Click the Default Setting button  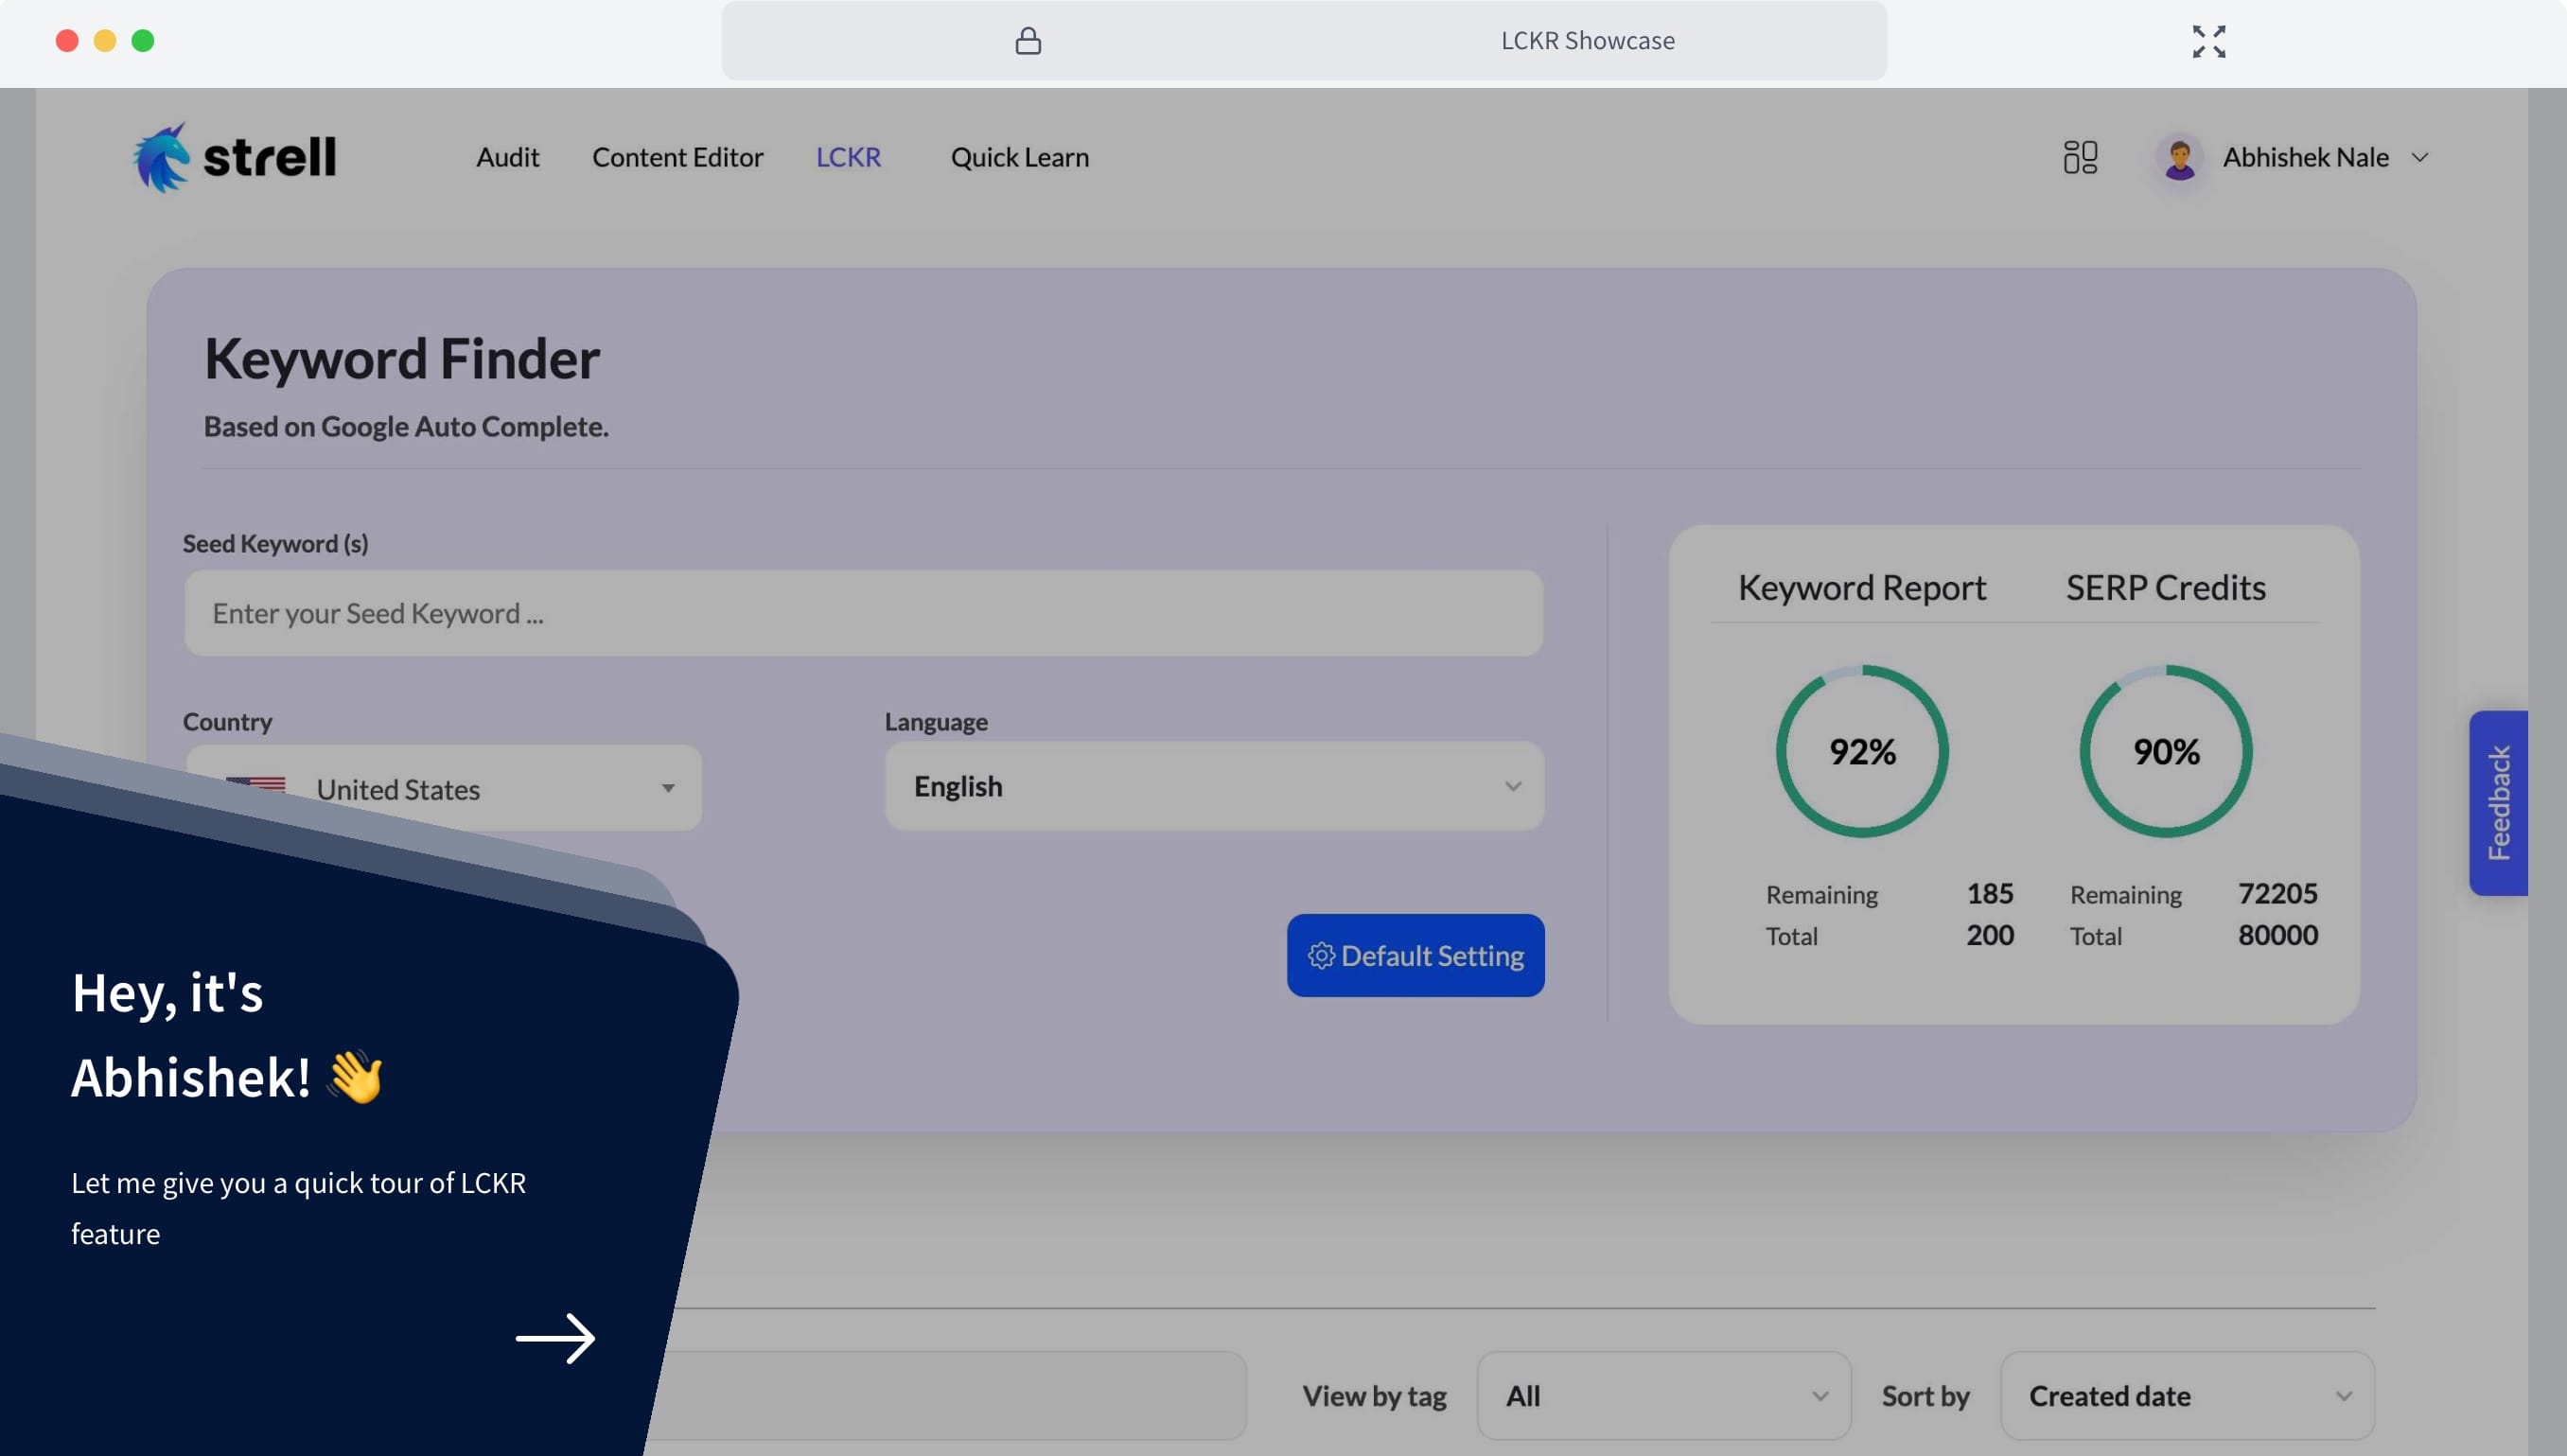coord(1415,955)
